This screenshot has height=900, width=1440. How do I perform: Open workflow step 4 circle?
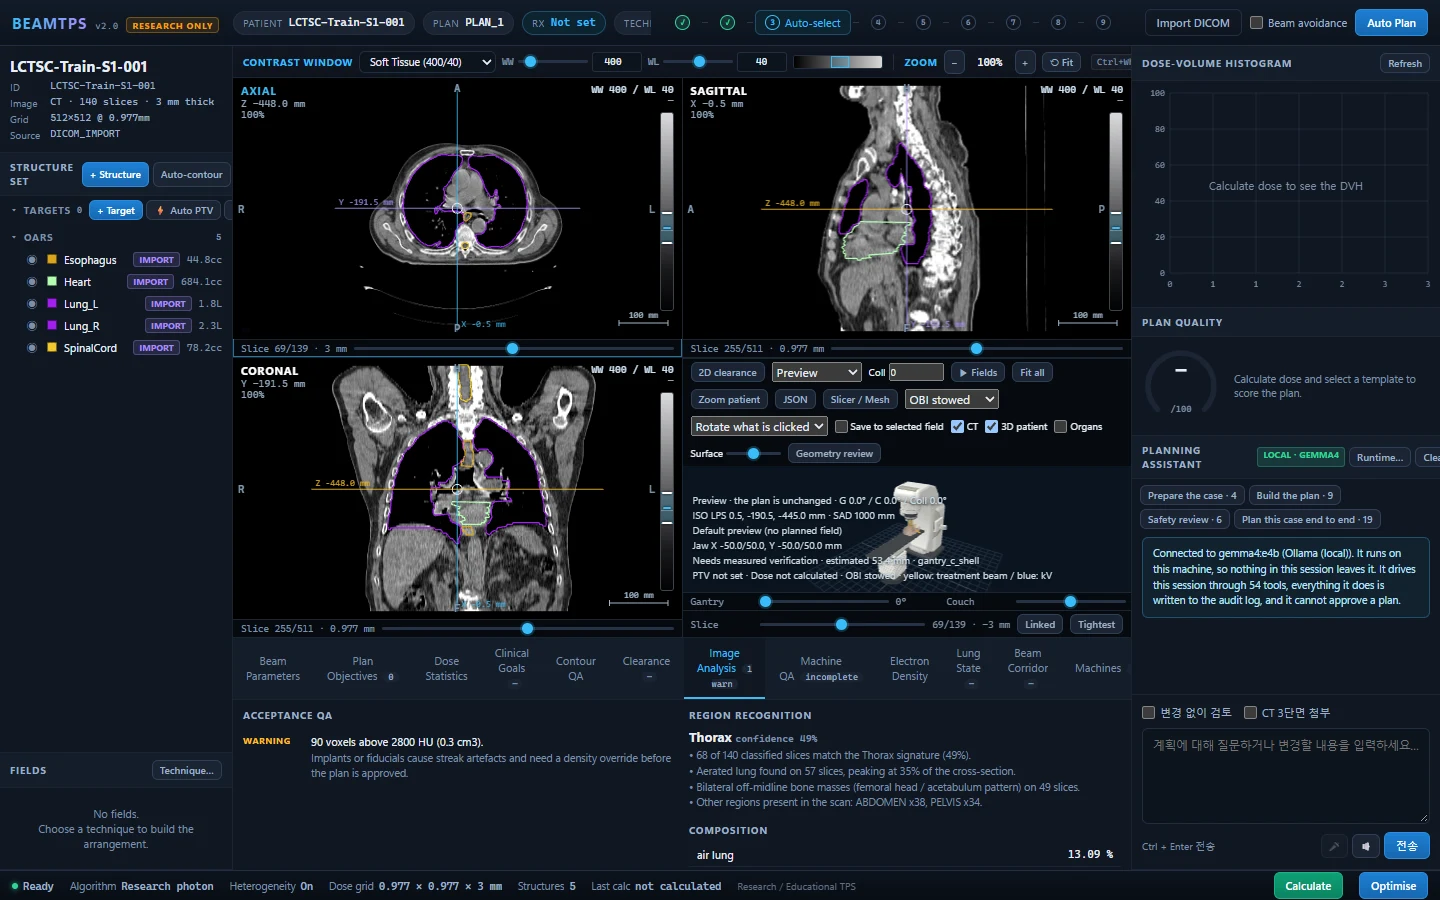878,22
